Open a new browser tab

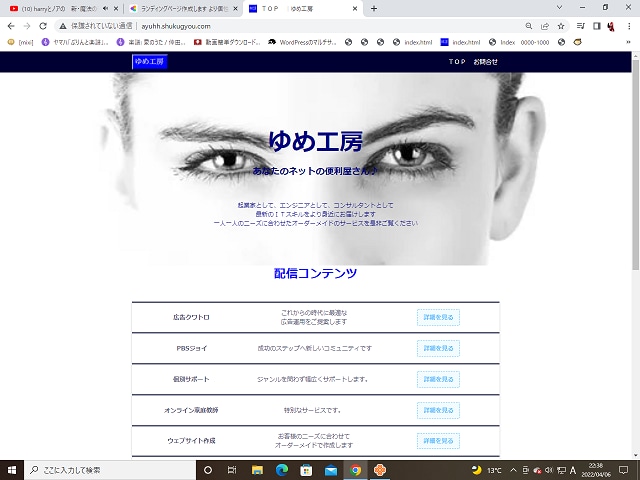[x=374, y=9]
